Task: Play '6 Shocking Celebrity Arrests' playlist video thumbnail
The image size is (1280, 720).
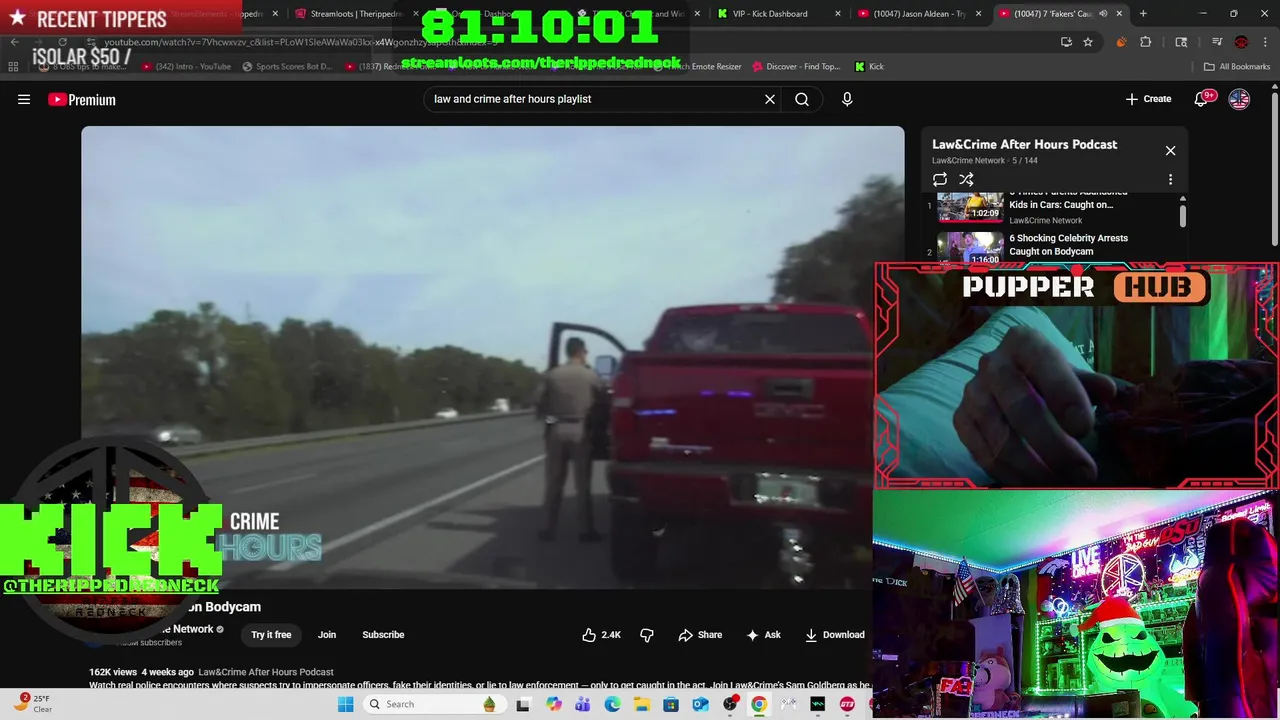Action: [970, 247]
